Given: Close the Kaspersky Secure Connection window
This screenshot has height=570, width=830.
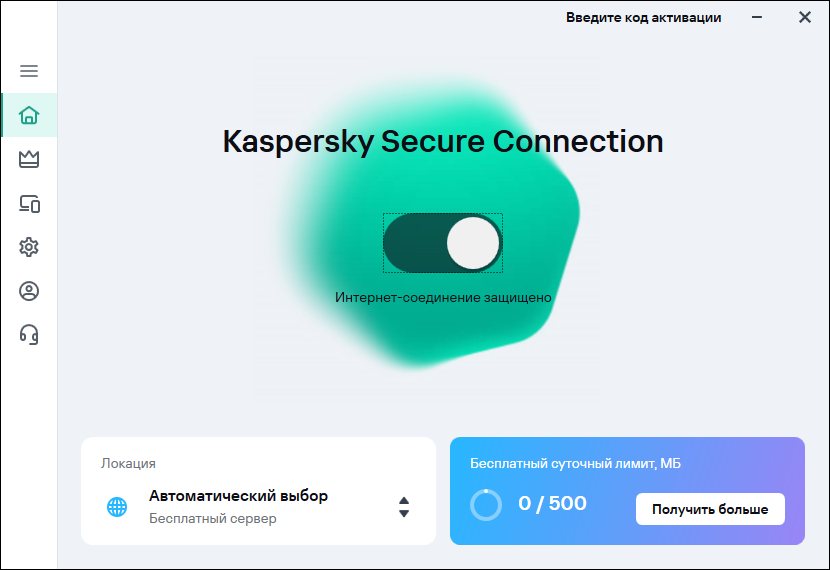Looking at the screenshot, I should pyautogui.click(x=804, y=17).
